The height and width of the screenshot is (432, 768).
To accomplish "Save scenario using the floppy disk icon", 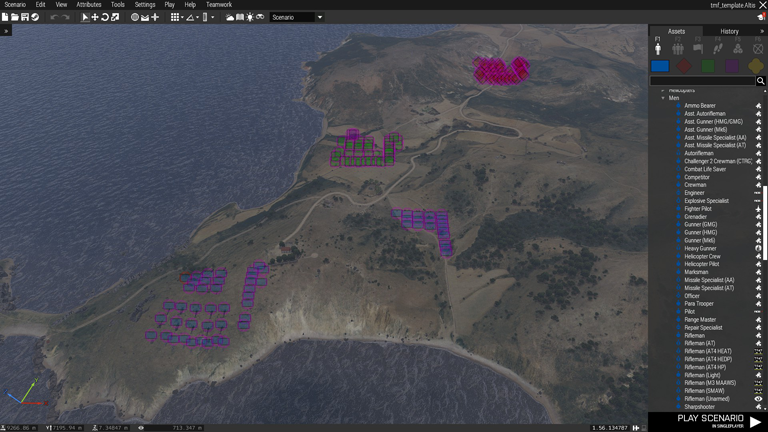I will pos(25,17).
